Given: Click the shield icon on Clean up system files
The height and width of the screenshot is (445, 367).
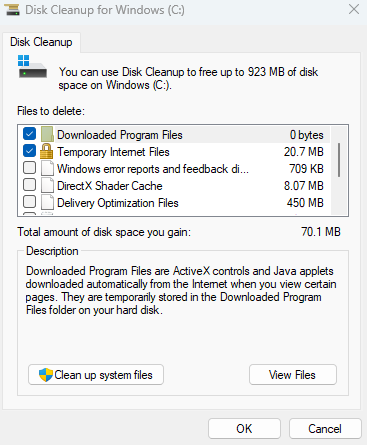Looking at the screenshot, I should [x=46, y=375].
